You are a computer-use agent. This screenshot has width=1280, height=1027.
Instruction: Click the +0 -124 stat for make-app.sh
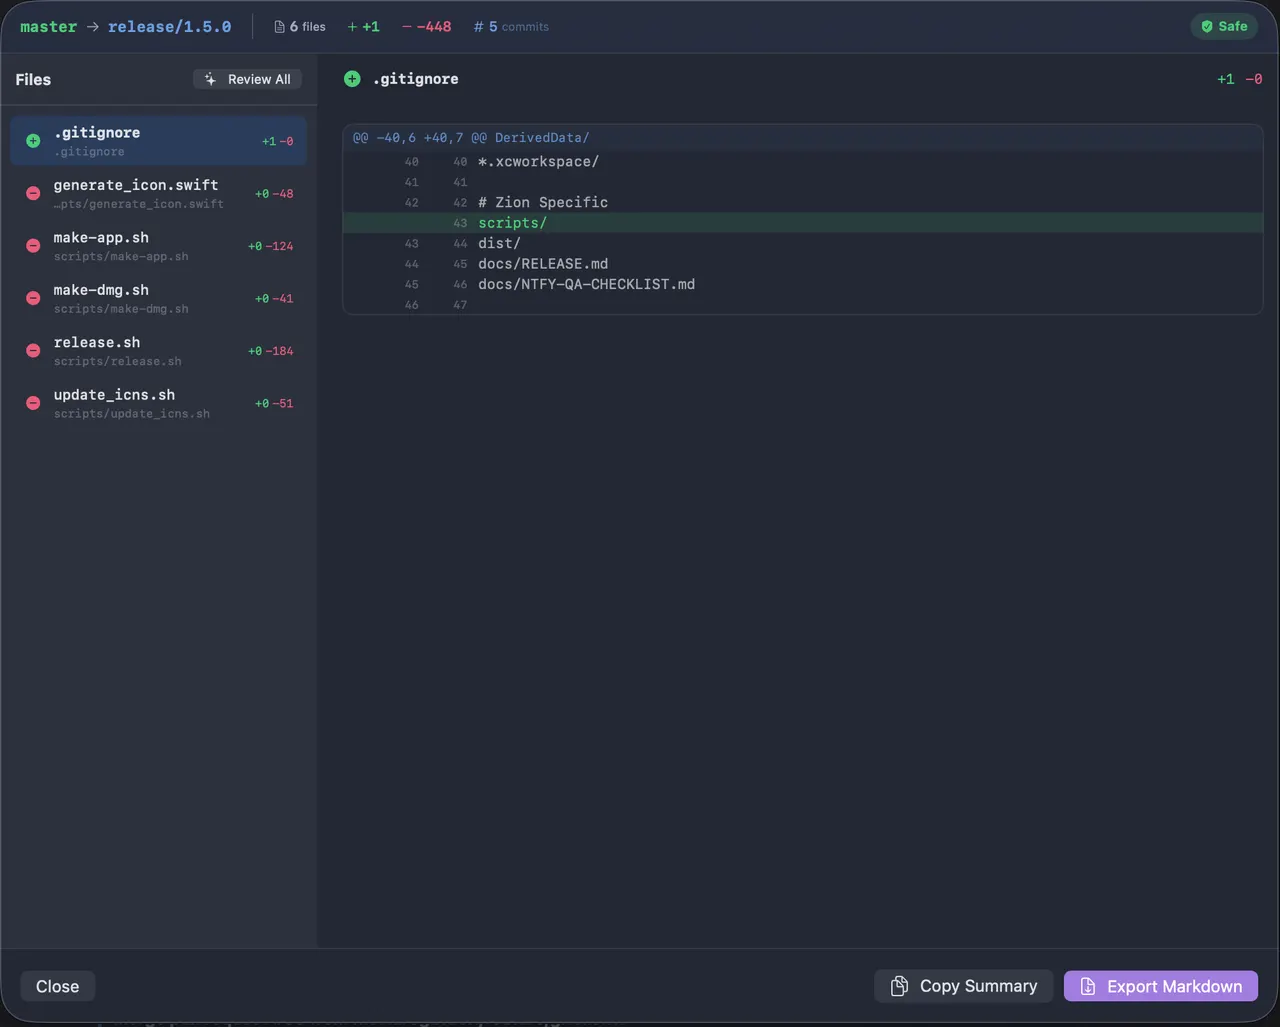271,246
